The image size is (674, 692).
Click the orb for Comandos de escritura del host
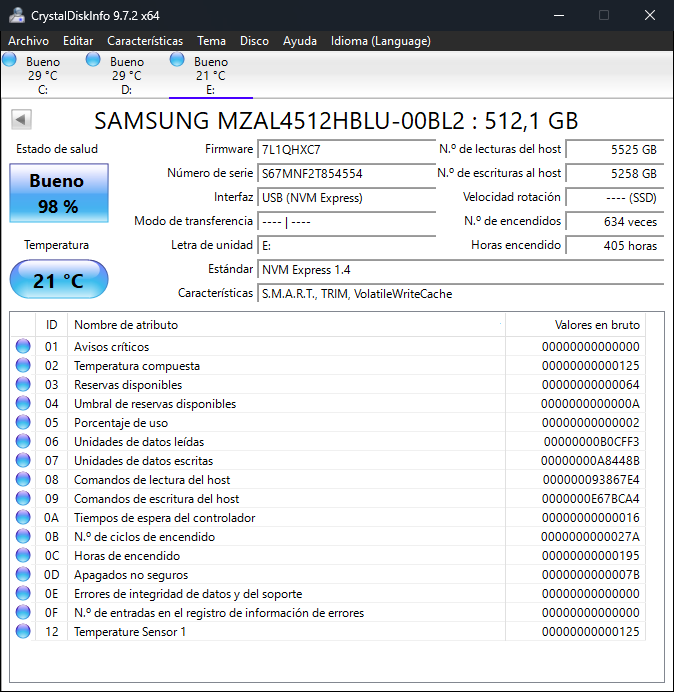[23, 498]
